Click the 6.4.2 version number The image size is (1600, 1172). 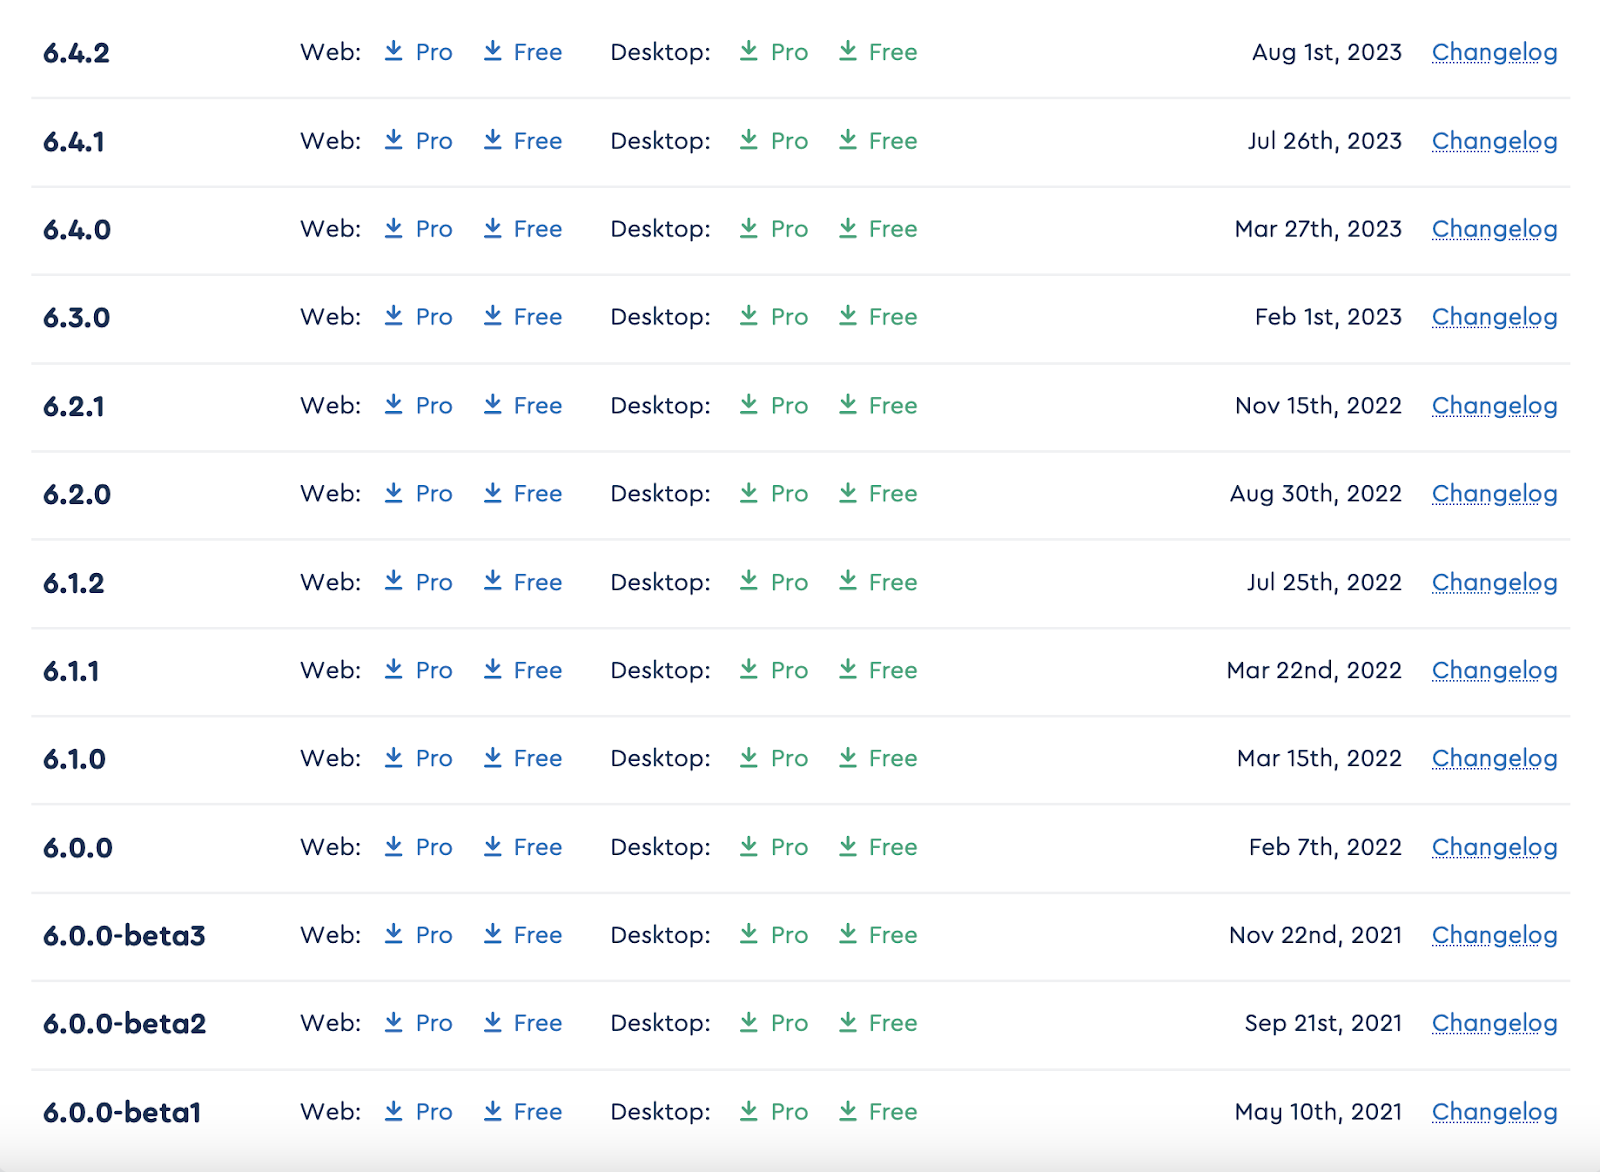(x=76, y=53)
